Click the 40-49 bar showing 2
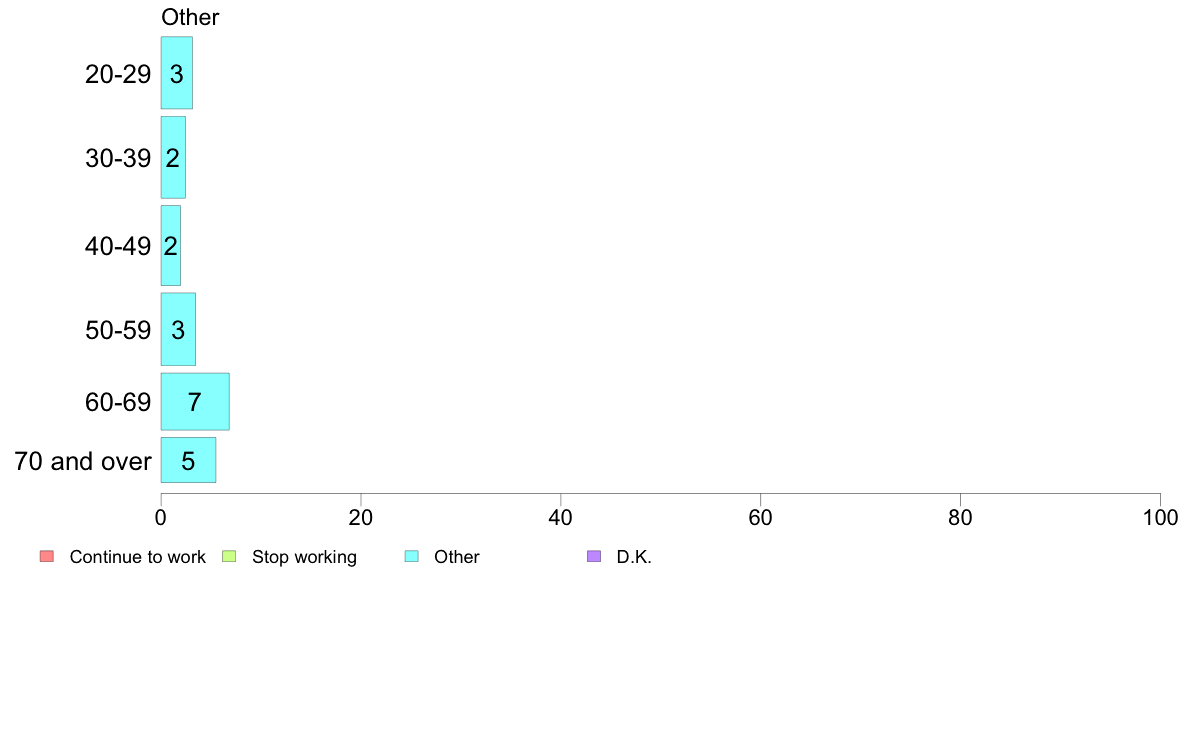The width and height of the screenshot is (1188, 736). 170,246
